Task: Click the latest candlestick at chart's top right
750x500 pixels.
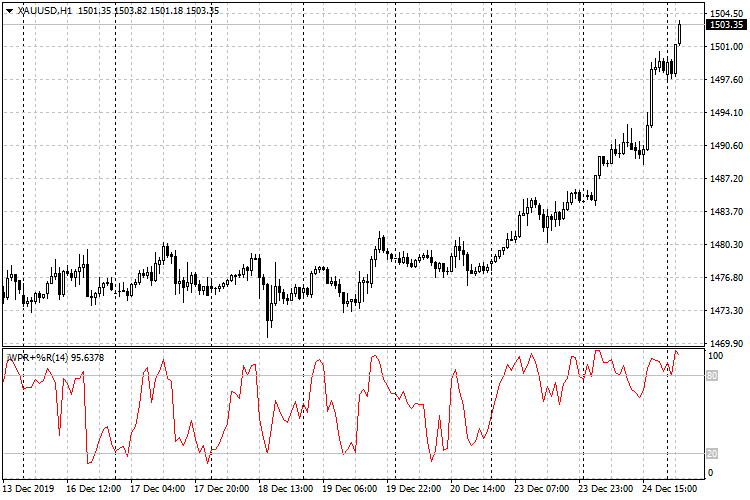Action: pyautogui.click(x=679, y=32)
